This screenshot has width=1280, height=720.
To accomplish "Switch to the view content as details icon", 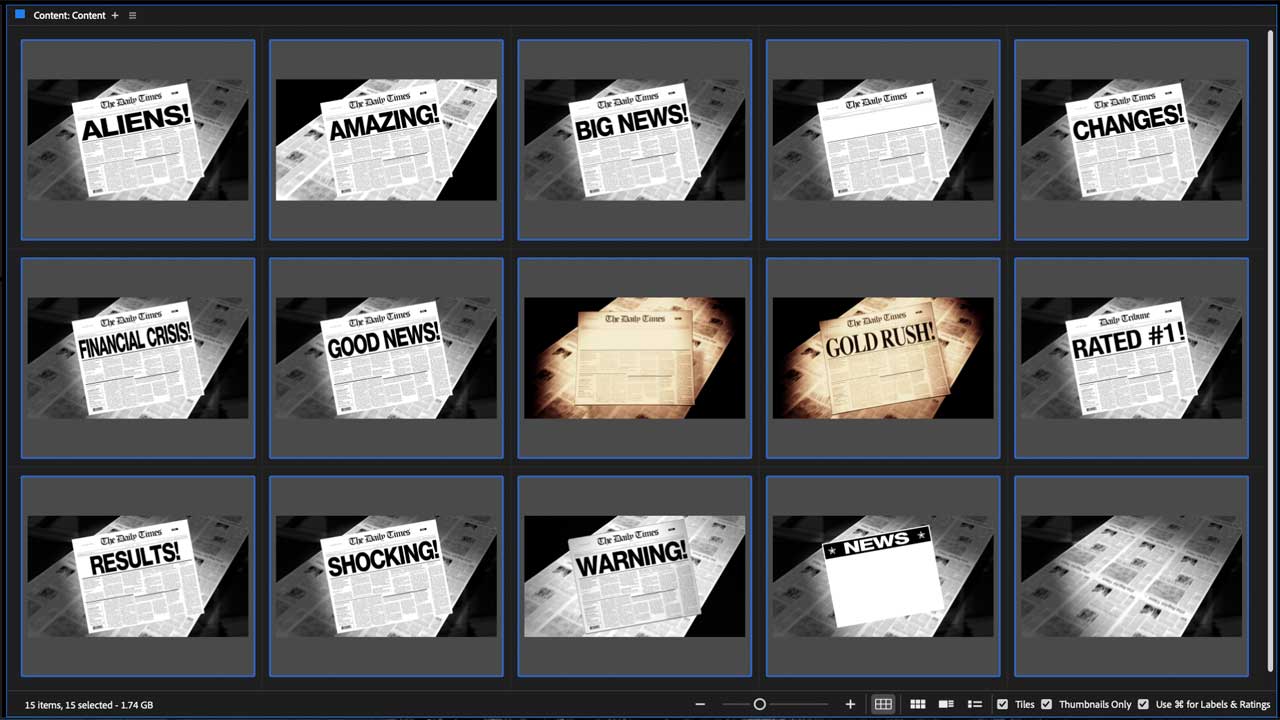I will (946, 704).
